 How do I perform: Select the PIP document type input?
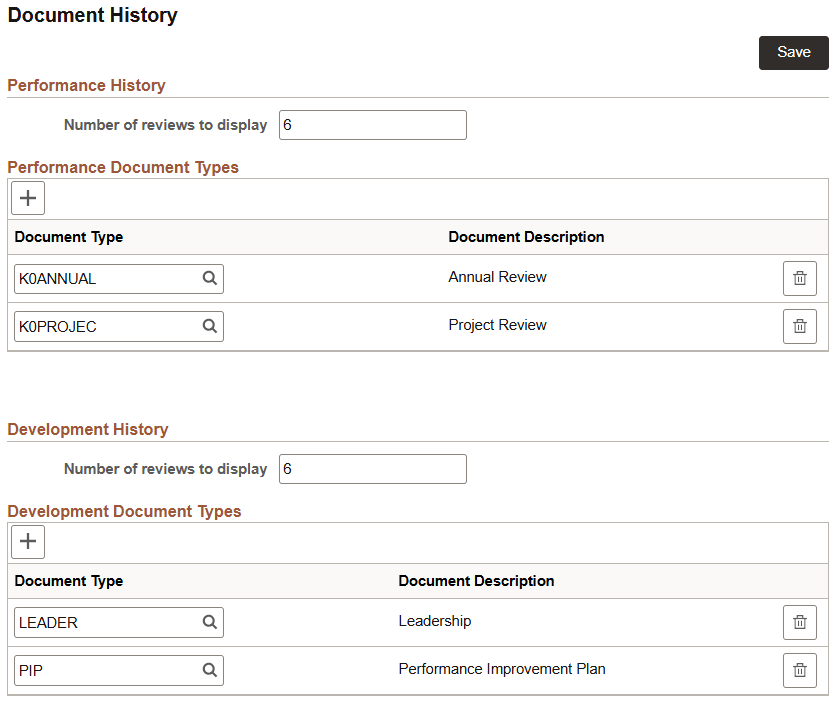point(100,670)
